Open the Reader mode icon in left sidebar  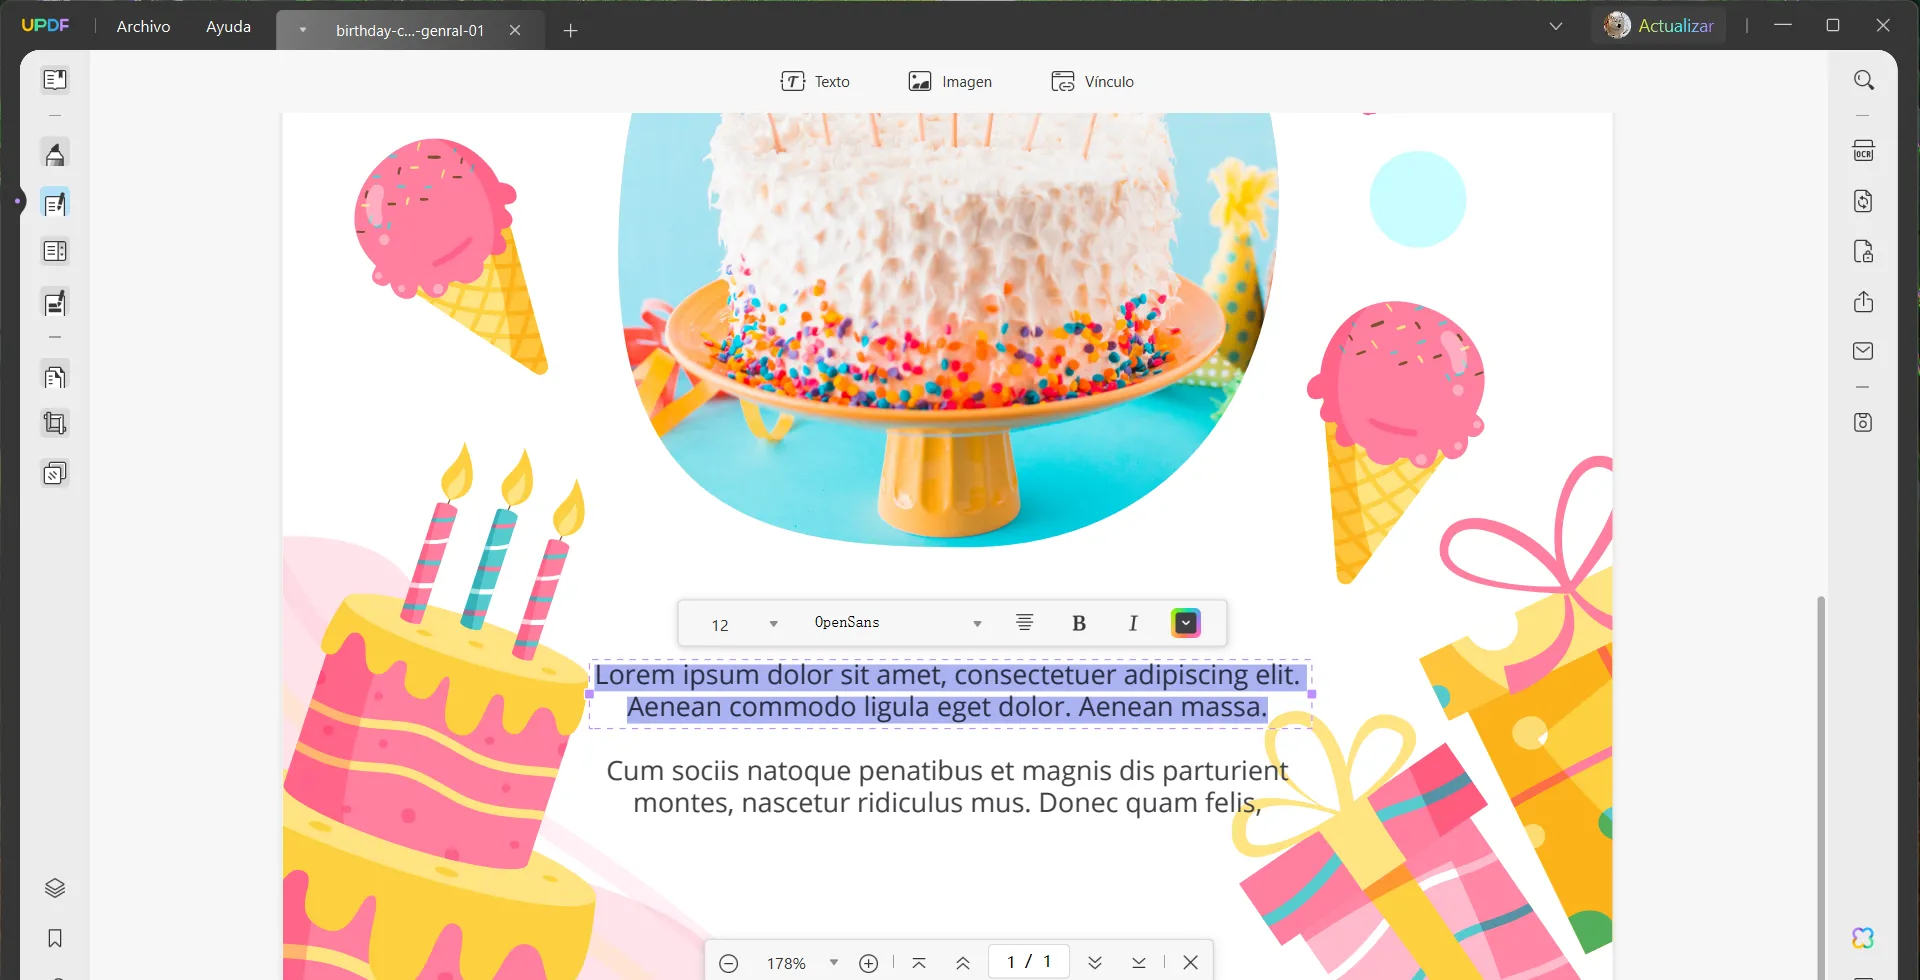point(55,80)
